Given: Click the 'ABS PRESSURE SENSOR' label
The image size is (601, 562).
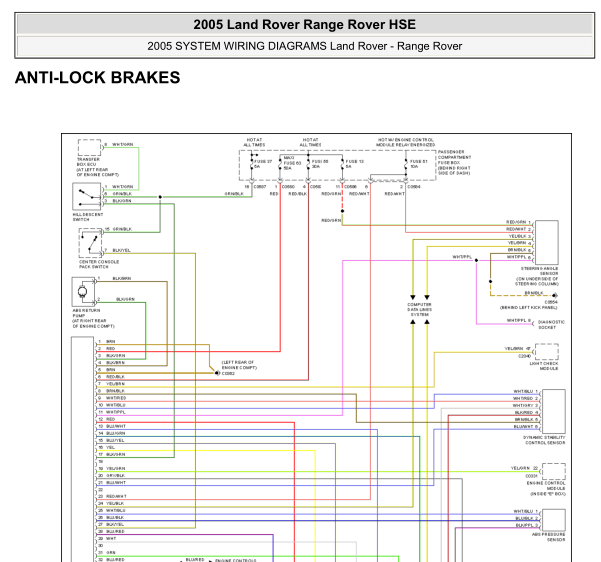Looking at the screenshot, I should [548, 537].
